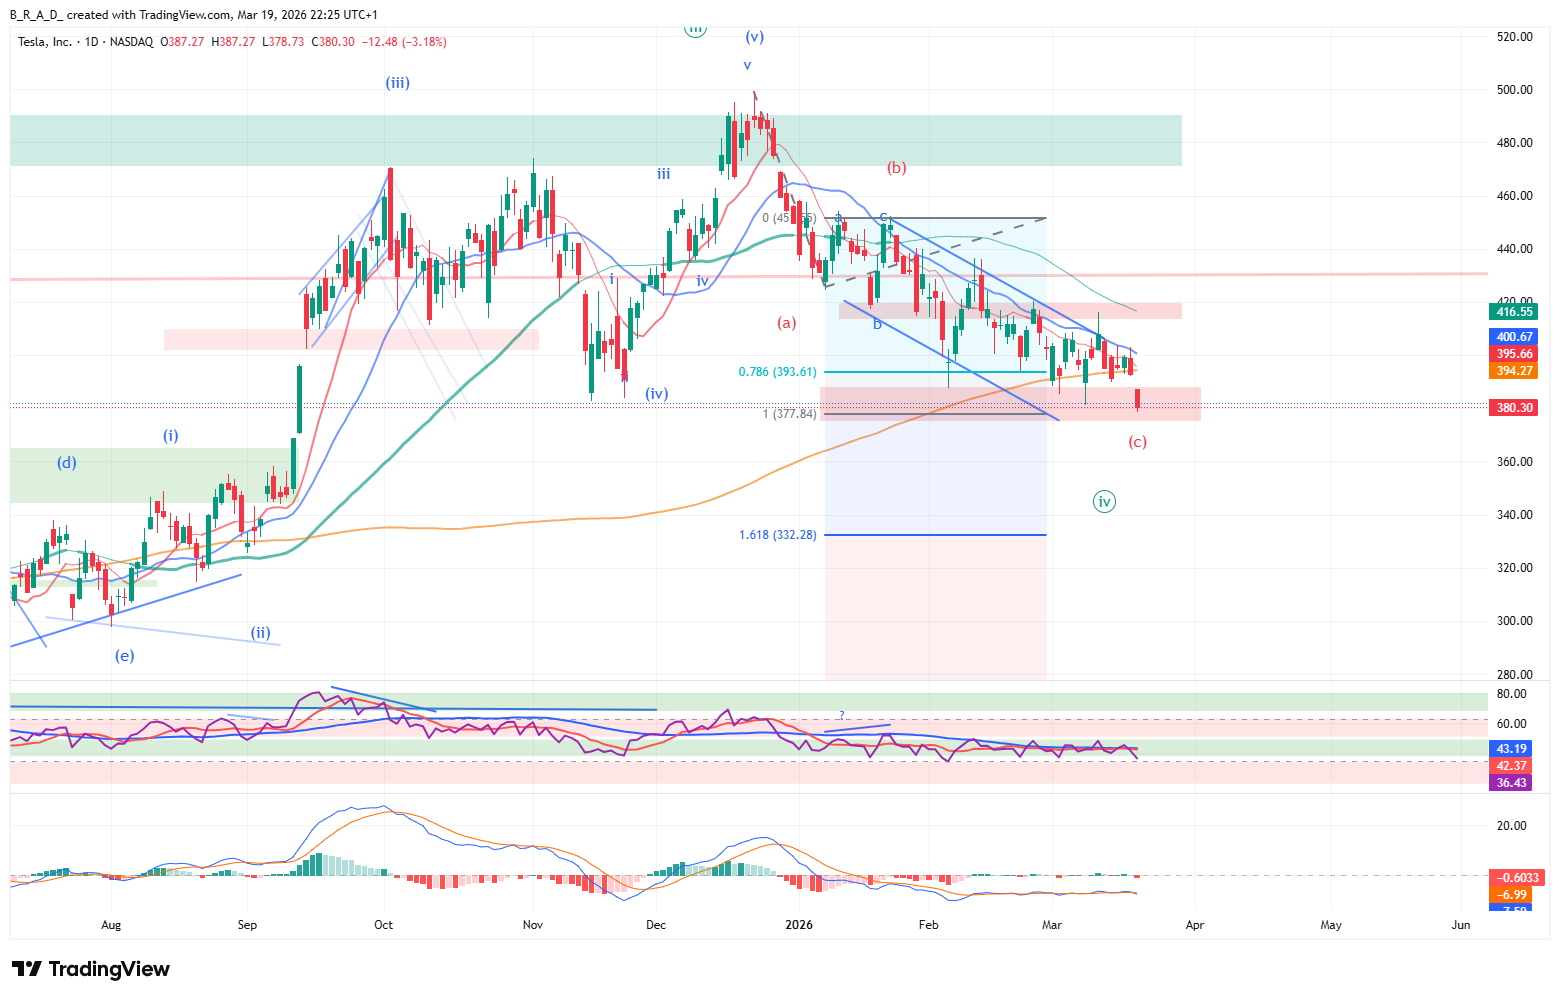Click the red (a) wave label
The width and height of the screenshot is (1560, 999).
coord(787,322)
